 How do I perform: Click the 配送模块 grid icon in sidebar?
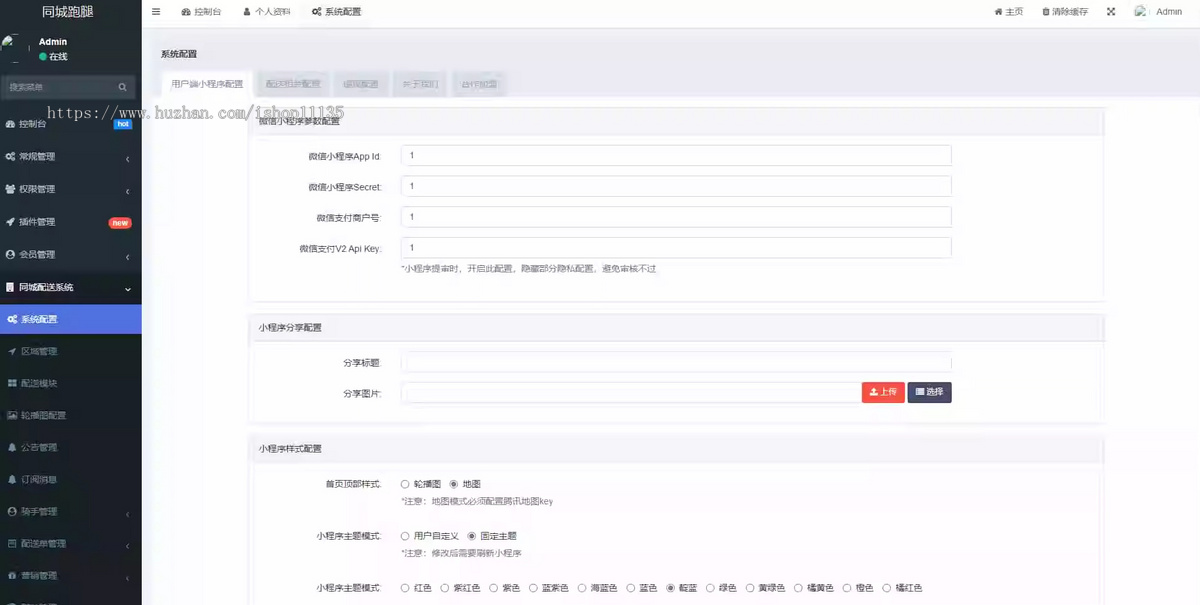pyautogui.click(x=12, y=383)
